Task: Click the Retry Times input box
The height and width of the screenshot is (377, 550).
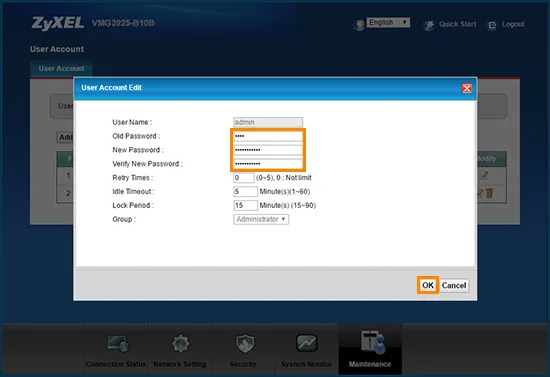Action: [244, 178]
